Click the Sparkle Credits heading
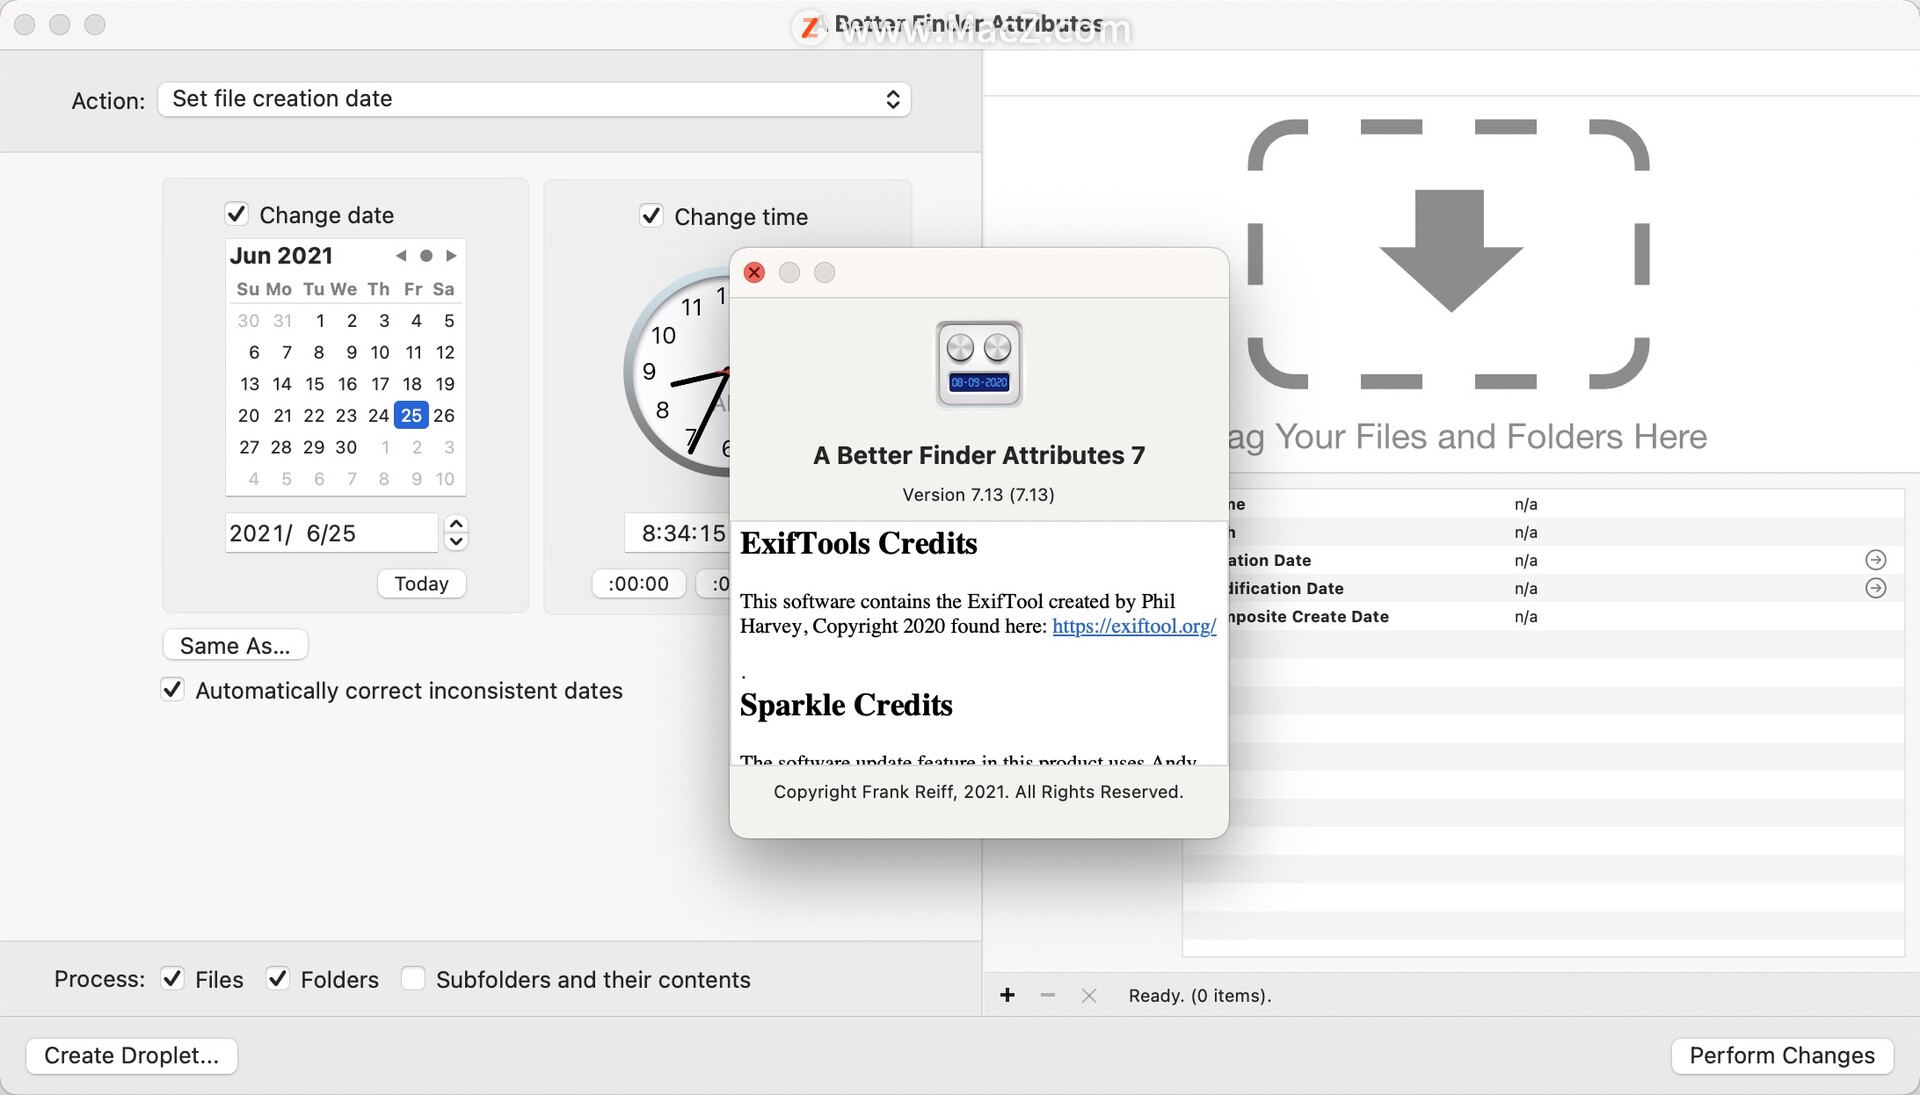The width and height of the screenshot is (1920, 1095). (x=846, y=706)
